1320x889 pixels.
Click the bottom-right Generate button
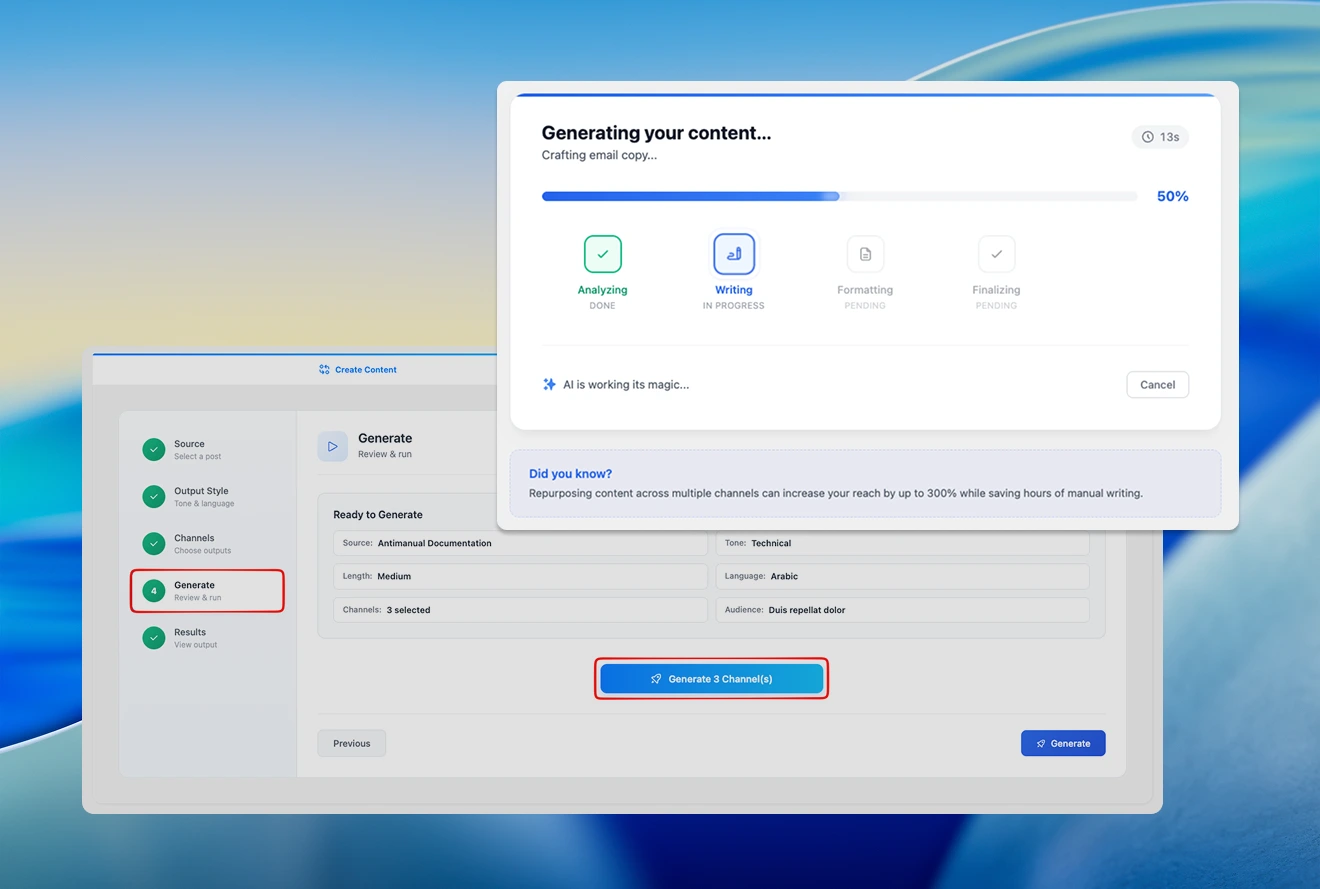pos(1062,743)
